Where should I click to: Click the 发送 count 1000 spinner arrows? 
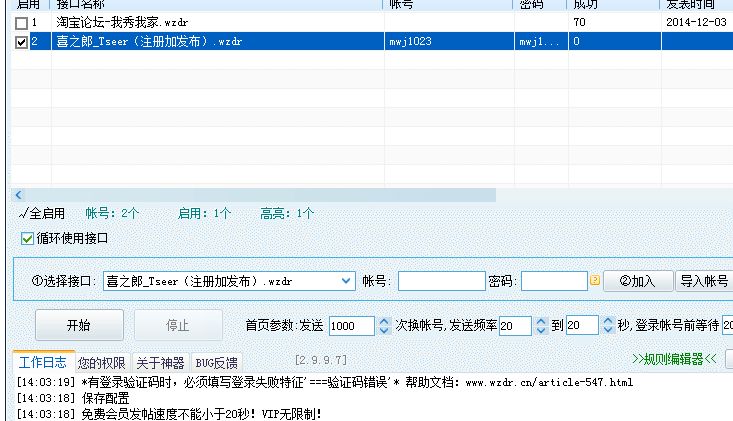[x=385, y=325]
